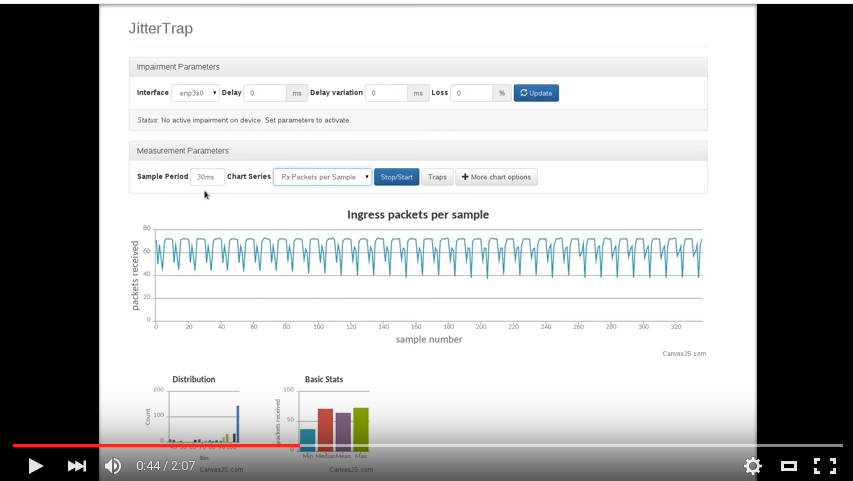Expand More chart options
The width and height of the screenshot is (853, 481).
(496, 177)
